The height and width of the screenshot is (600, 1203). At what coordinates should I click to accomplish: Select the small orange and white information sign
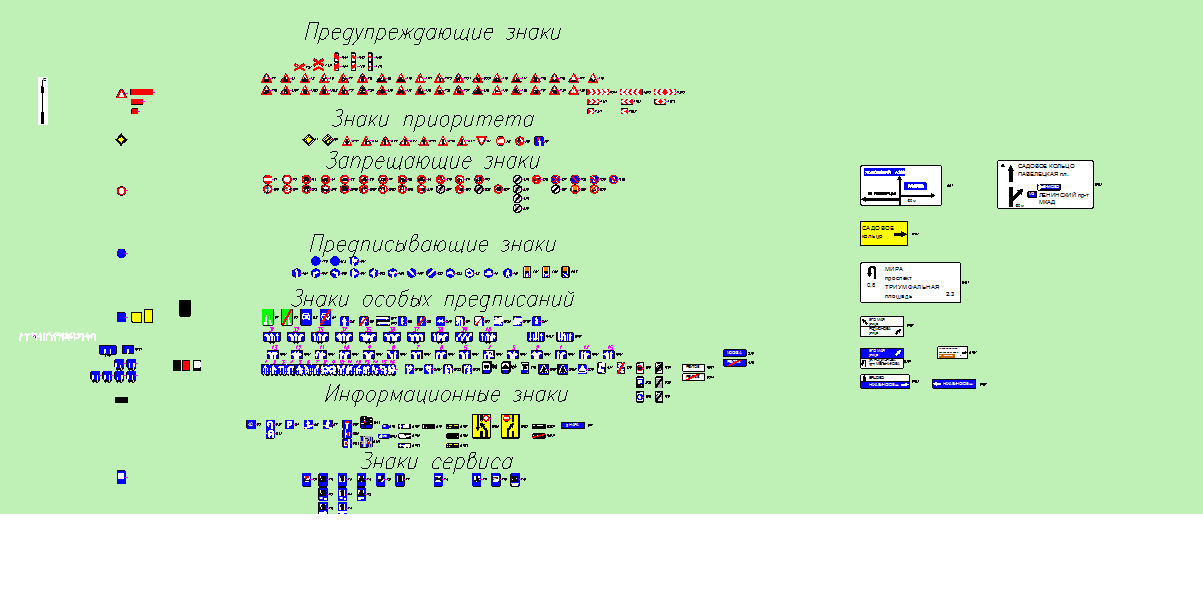952,353
